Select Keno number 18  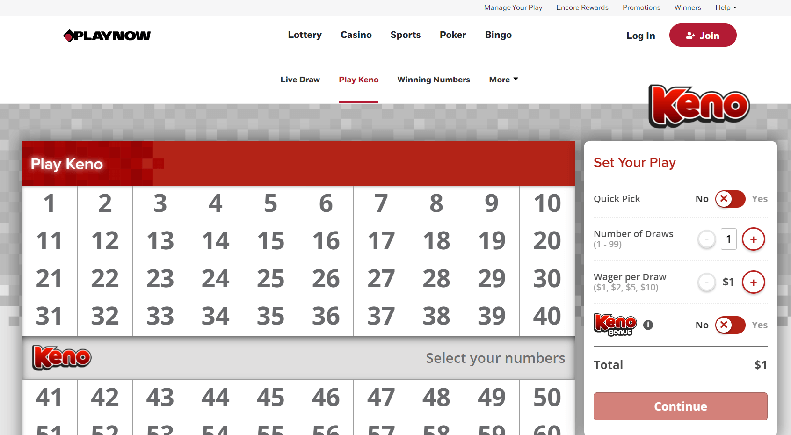click(x=436, y=241)
